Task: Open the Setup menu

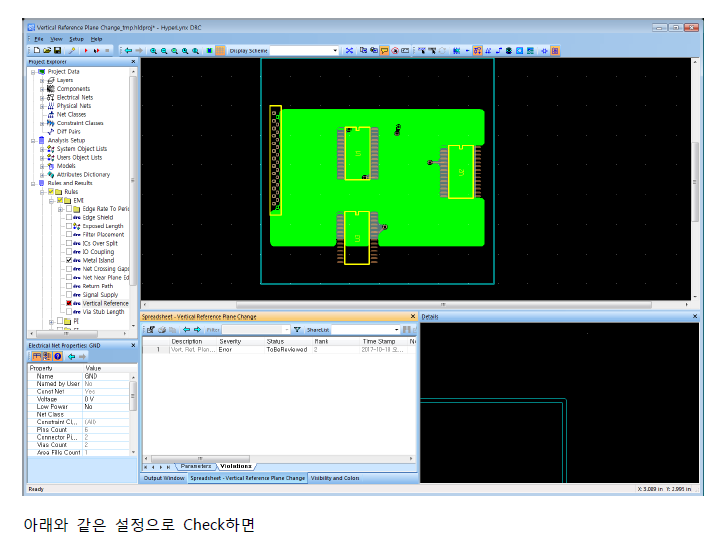Action: [77, 38]
